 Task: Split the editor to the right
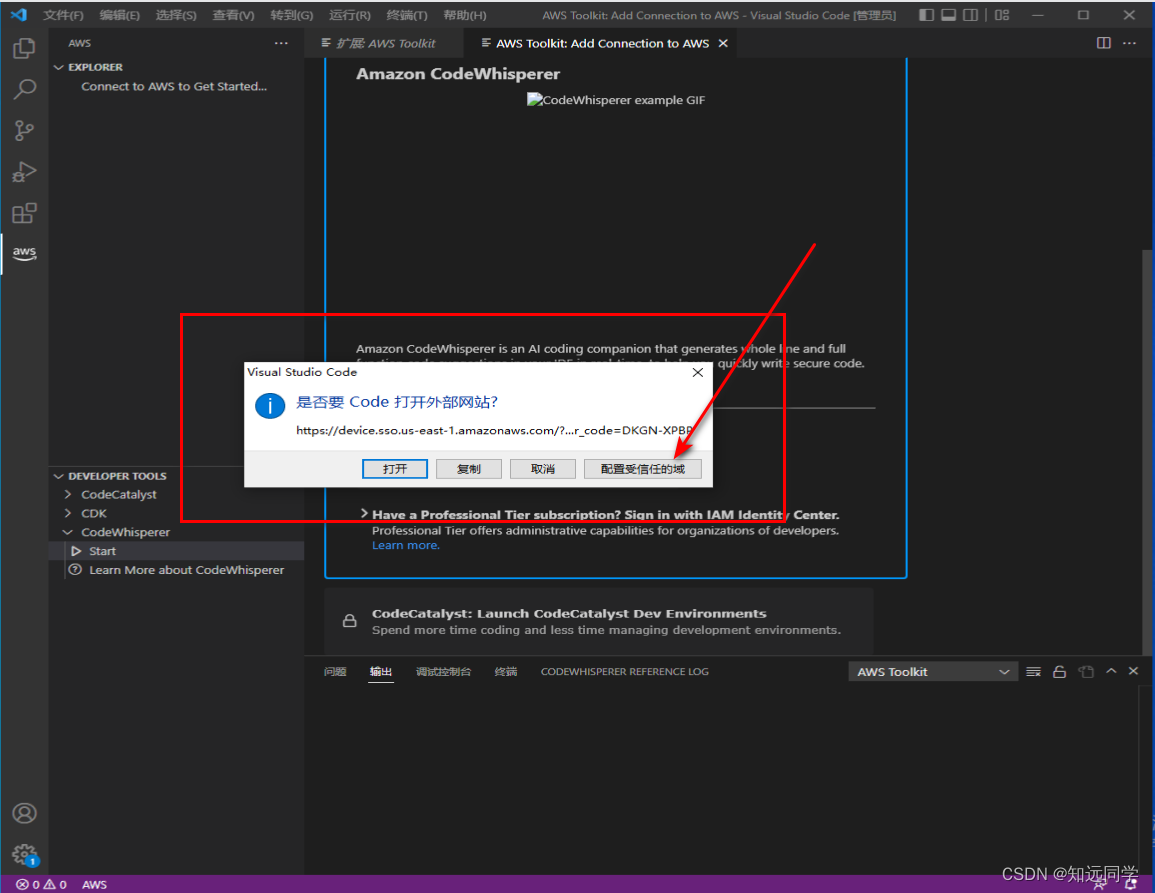point(1103,43)
